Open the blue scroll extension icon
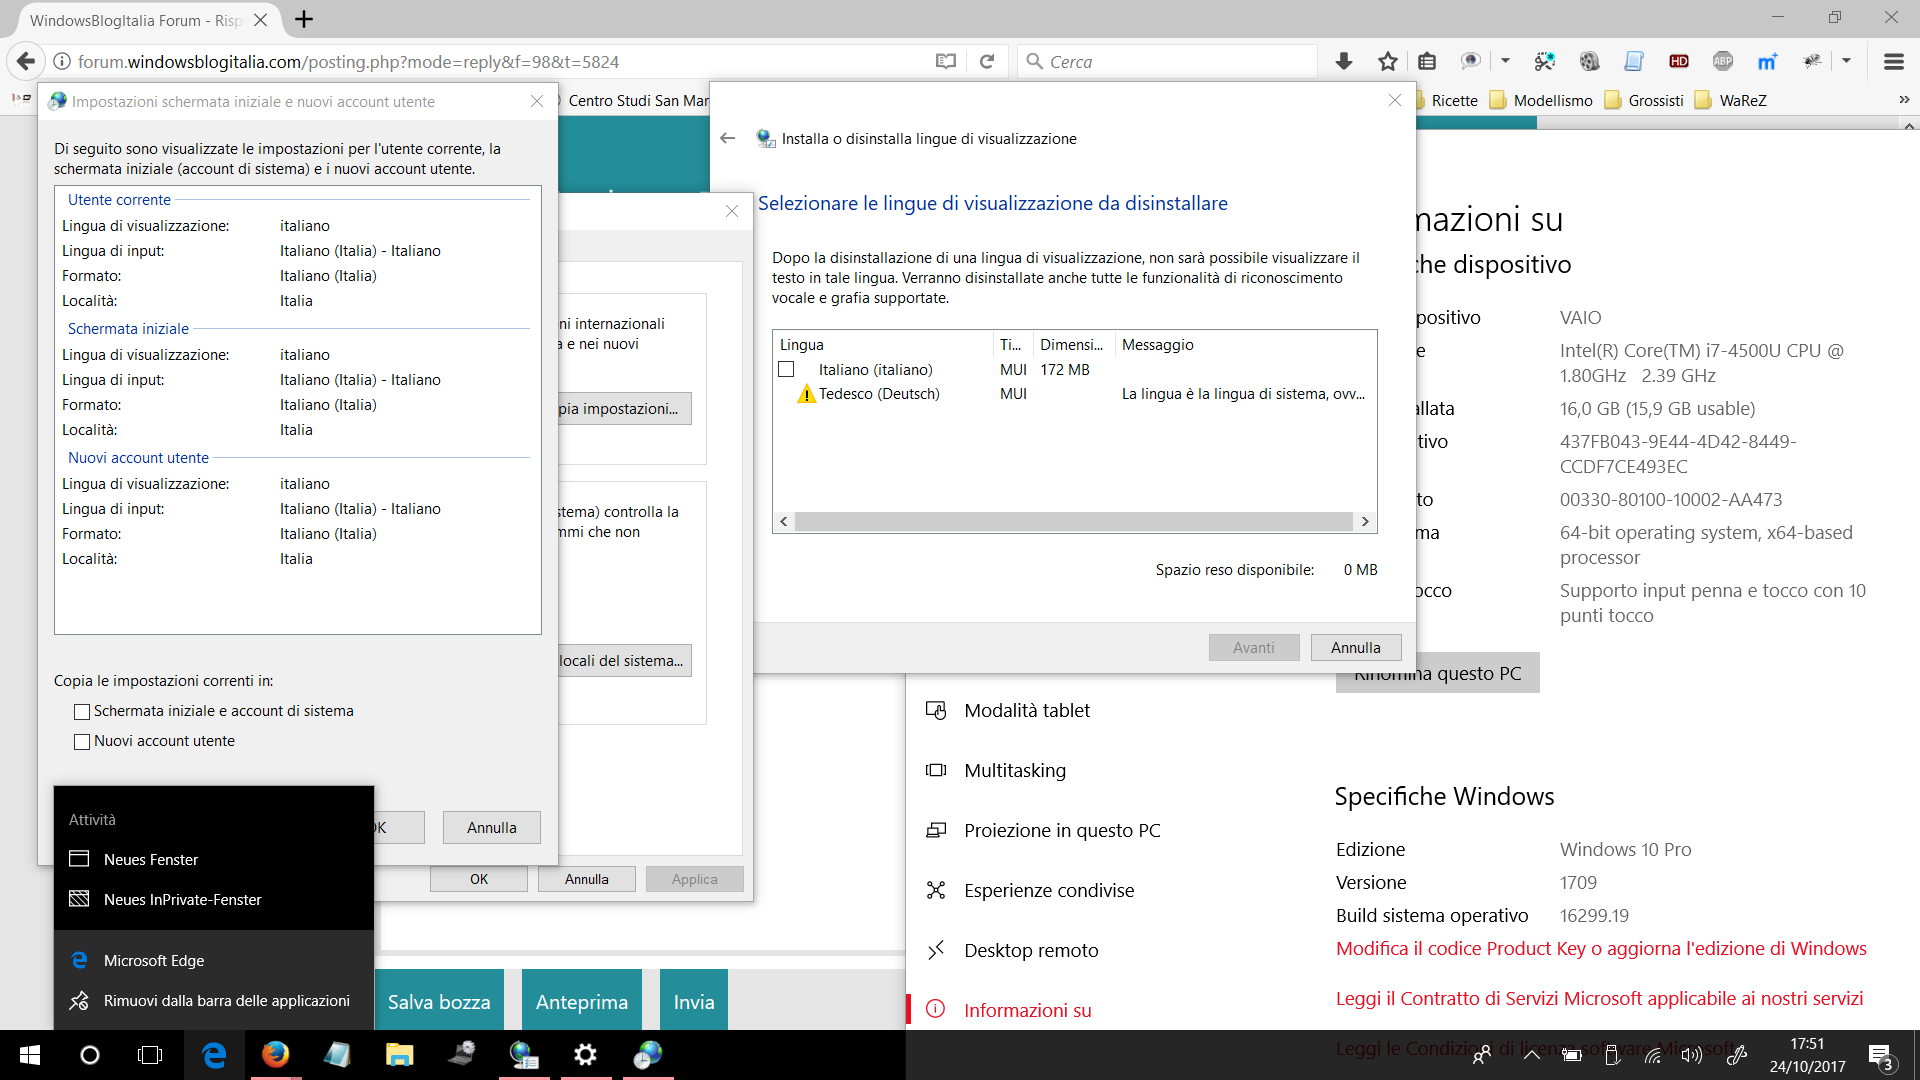This screenshot has width=1920, height=1080. pos(1634,61)
